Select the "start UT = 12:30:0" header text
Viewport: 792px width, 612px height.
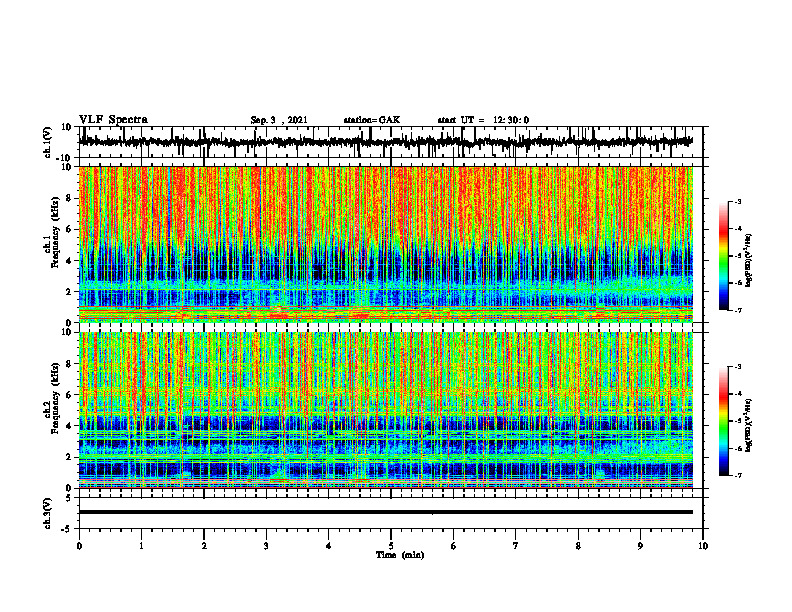483,120
